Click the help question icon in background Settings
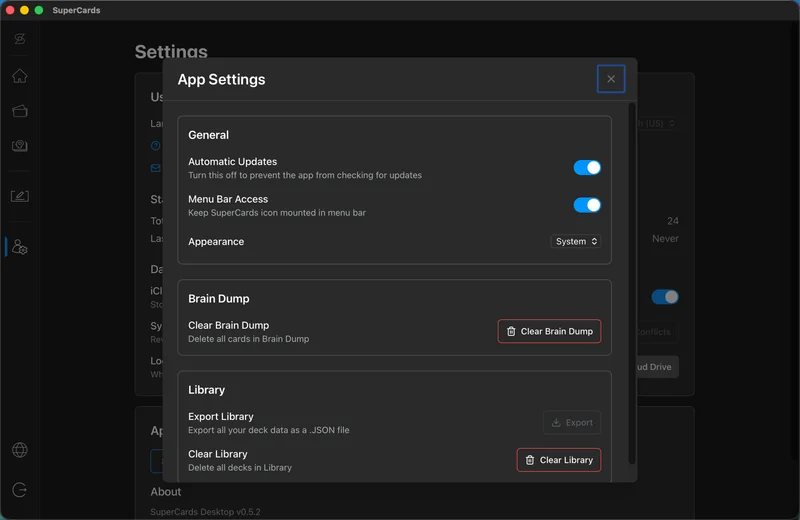Image resolution: width=800 pixels, height=520 pixels. pos(156,146)
